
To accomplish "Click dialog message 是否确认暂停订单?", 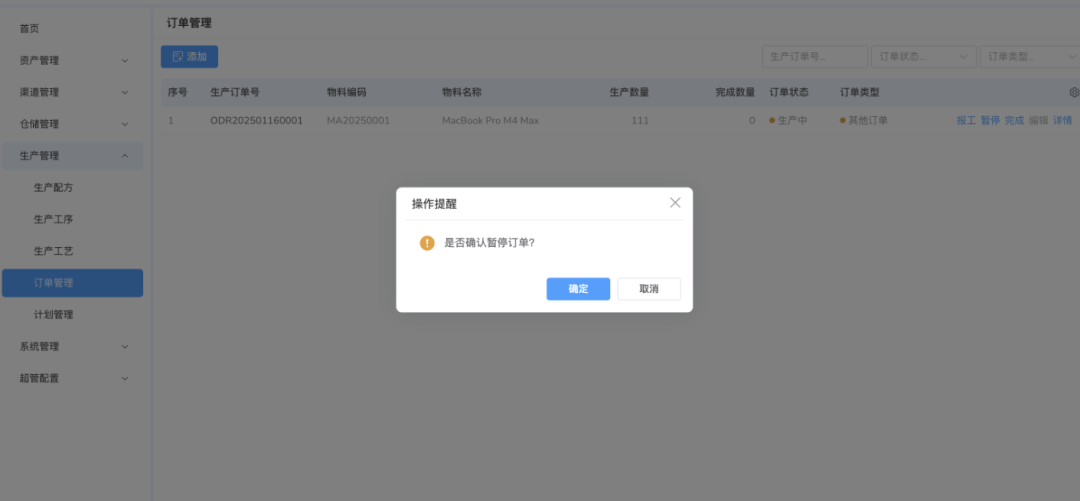I will 489,243.
